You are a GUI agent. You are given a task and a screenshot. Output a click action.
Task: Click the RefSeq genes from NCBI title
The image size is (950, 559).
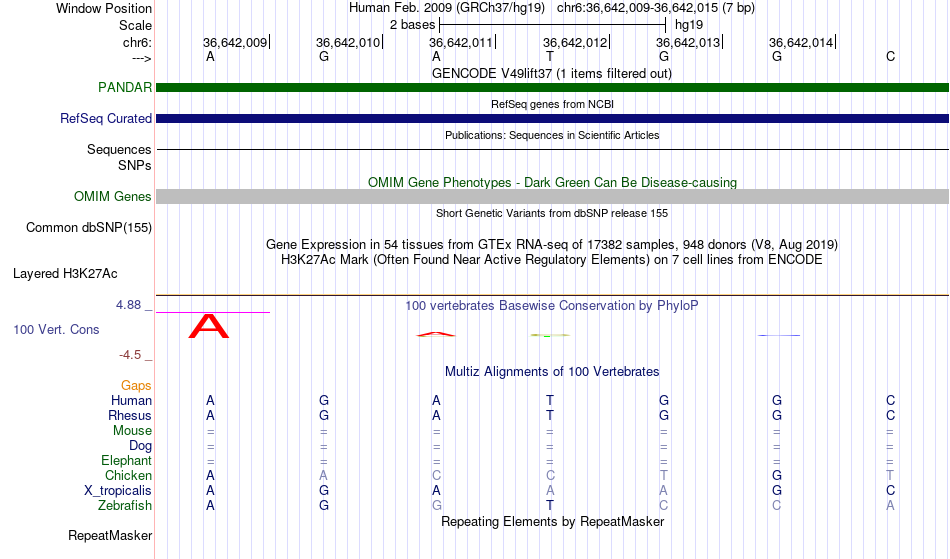point(552,104)
